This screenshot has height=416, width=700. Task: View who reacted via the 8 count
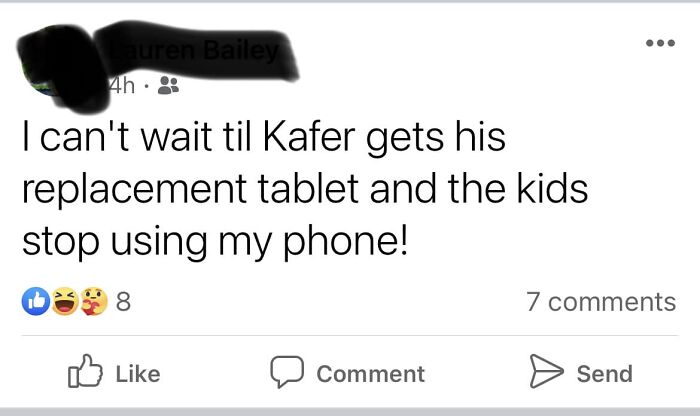point(123,302)
